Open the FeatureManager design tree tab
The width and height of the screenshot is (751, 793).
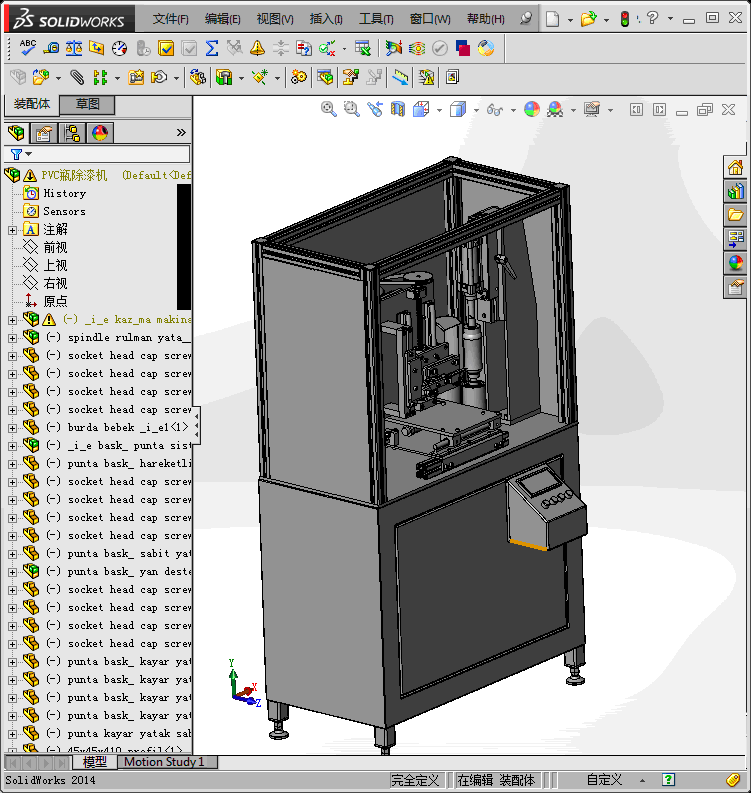click(16, 133)
